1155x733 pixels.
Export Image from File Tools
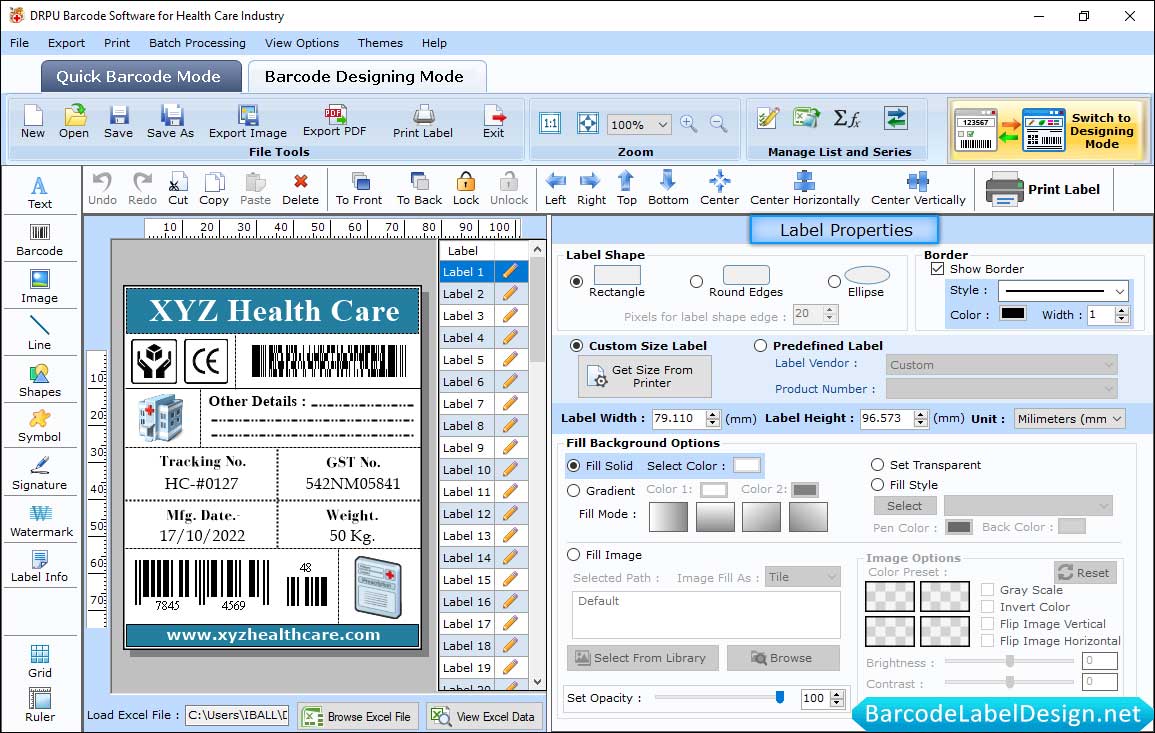(248, 122)
